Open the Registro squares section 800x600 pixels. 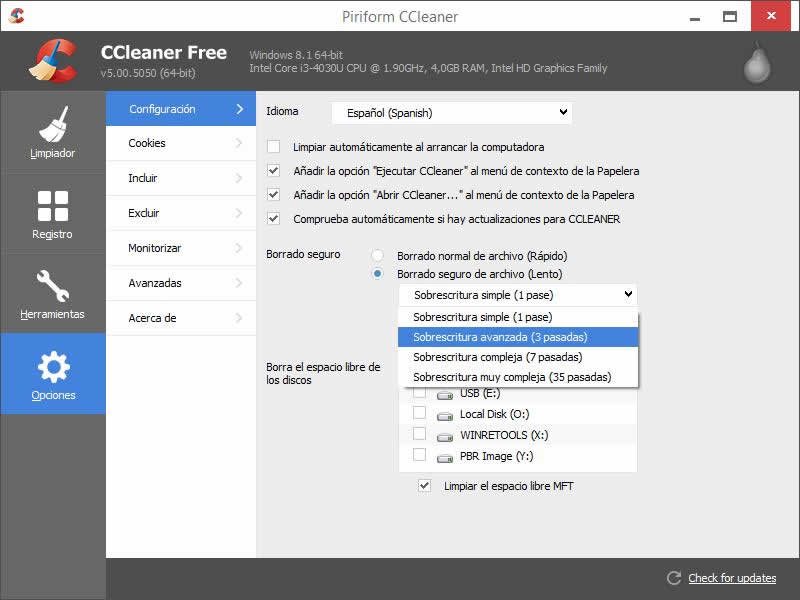point(53,213)
